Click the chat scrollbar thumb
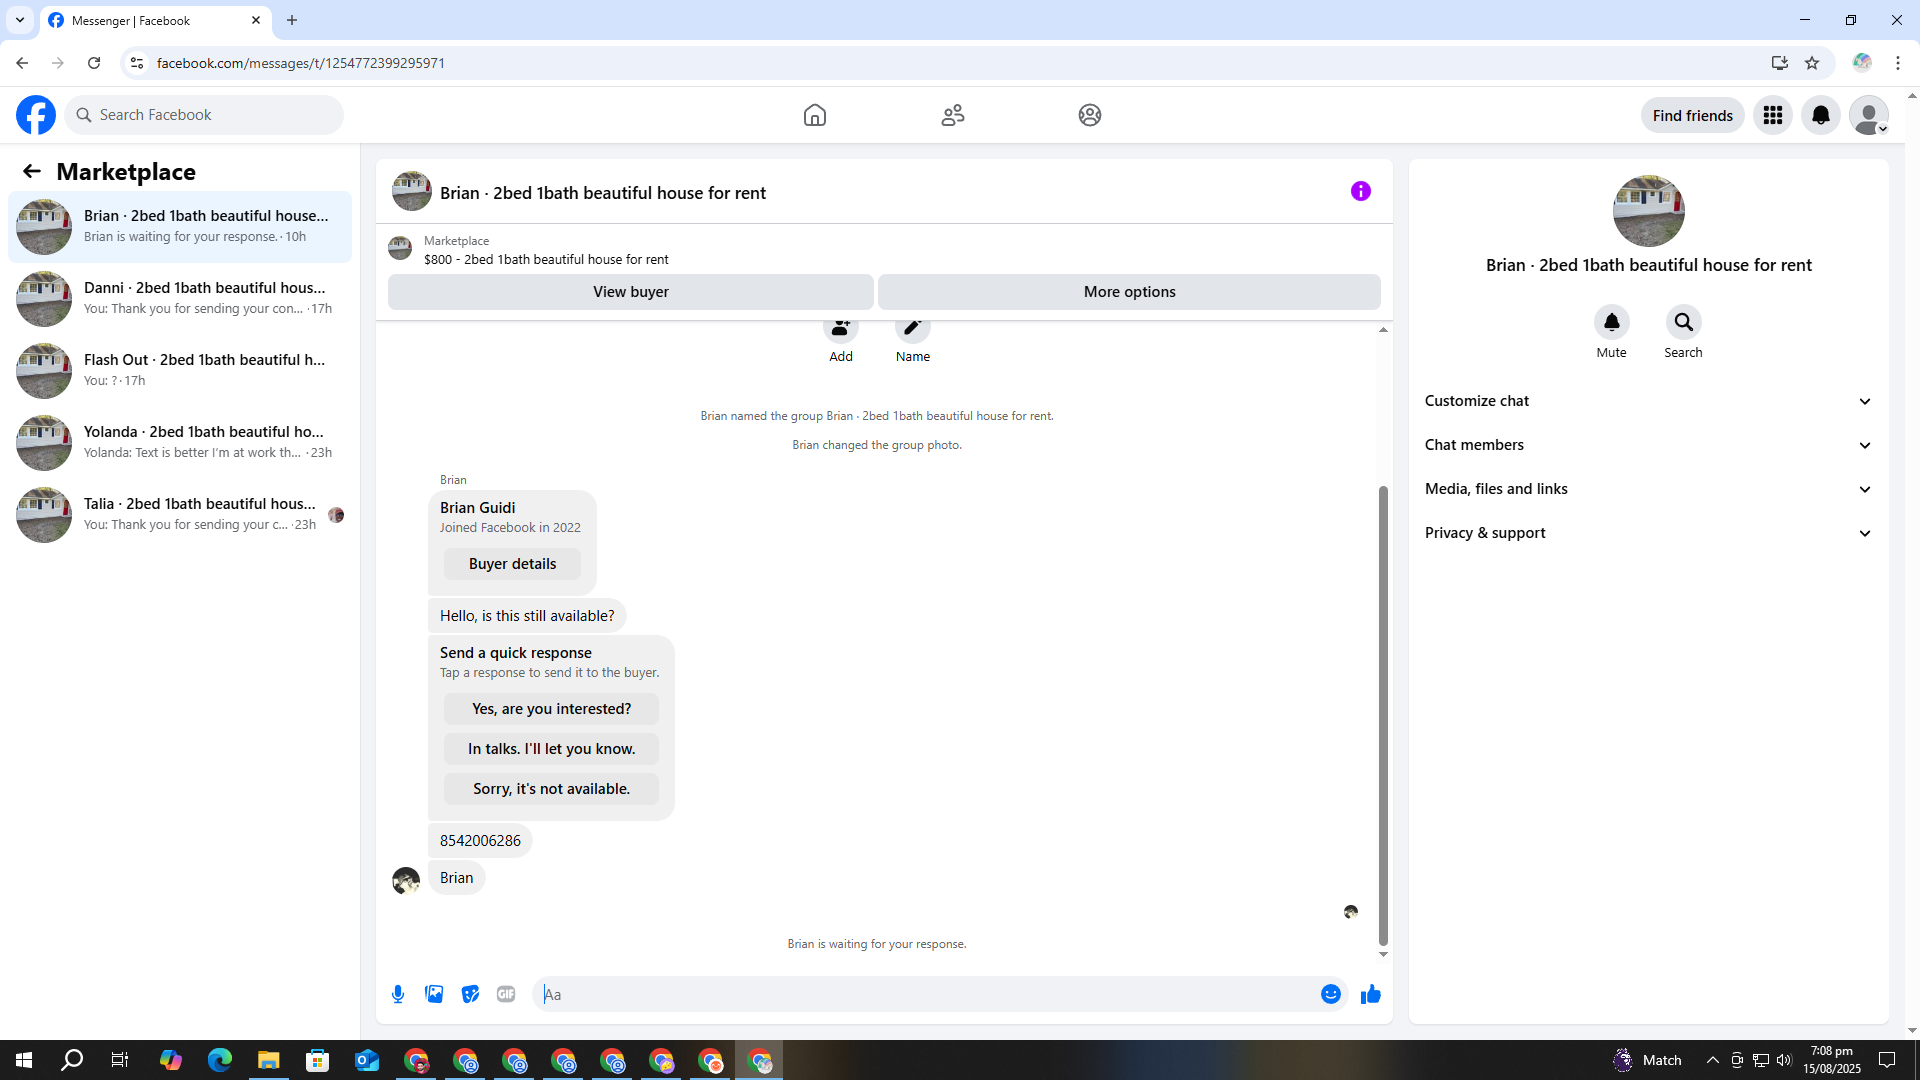This screenshot has width=1920, height=1080. coord(1383,715)
